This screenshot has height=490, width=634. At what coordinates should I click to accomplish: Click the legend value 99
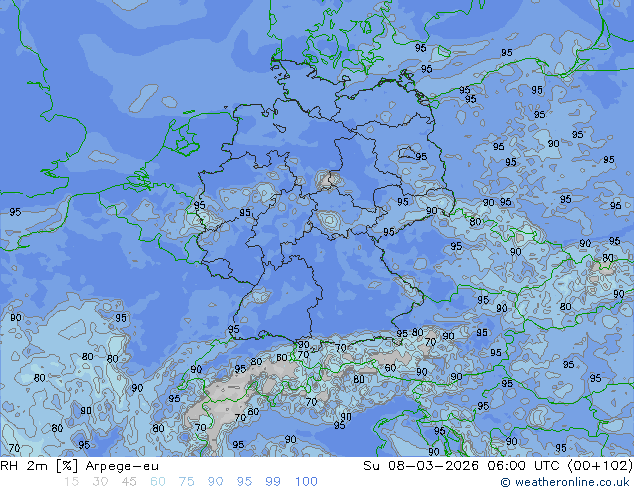point(273,482)
